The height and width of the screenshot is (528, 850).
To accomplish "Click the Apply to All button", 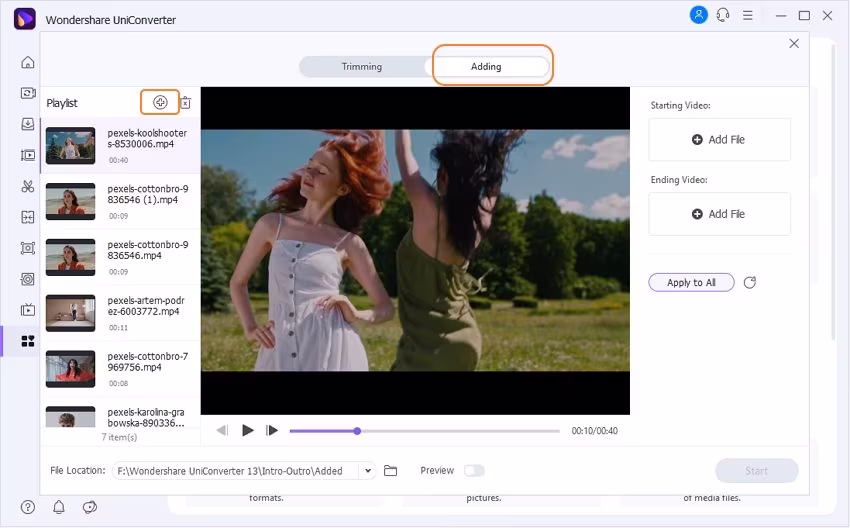I will [x=691, y=282].
